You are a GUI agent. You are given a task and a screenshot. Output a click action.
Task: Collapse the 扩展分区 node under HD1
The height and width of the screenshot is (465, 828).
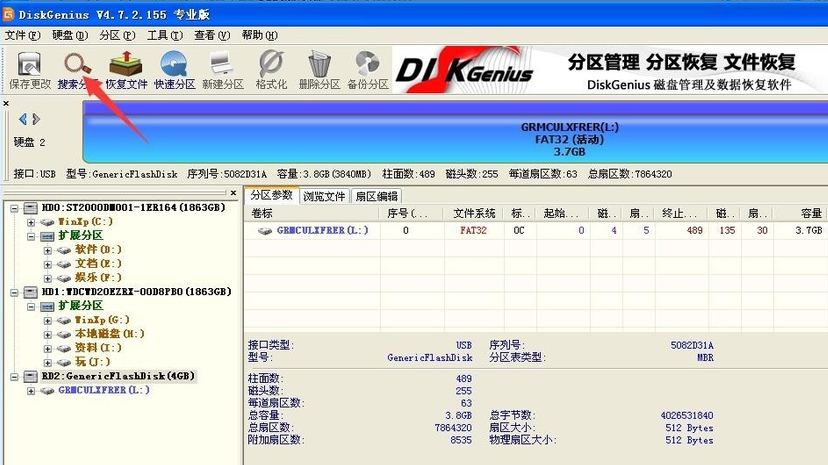(31, 306)
